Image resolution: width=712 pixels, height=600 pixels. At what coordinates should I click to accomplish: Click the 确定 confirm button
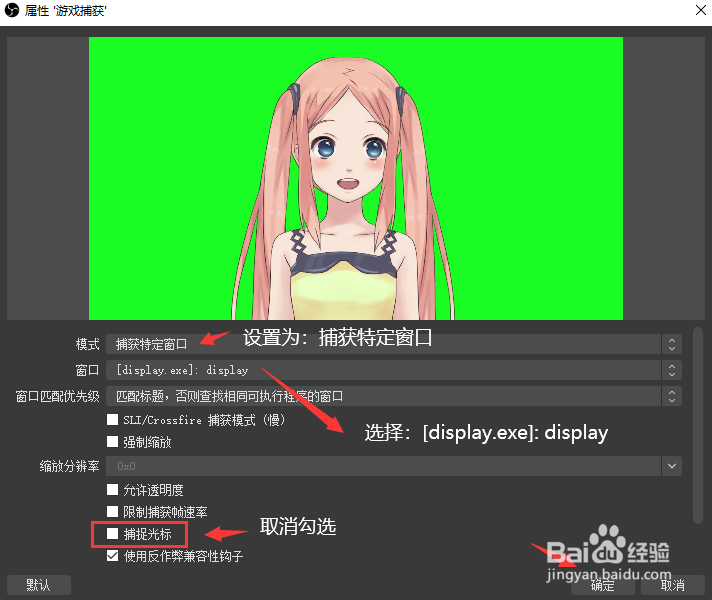point(603,585)
